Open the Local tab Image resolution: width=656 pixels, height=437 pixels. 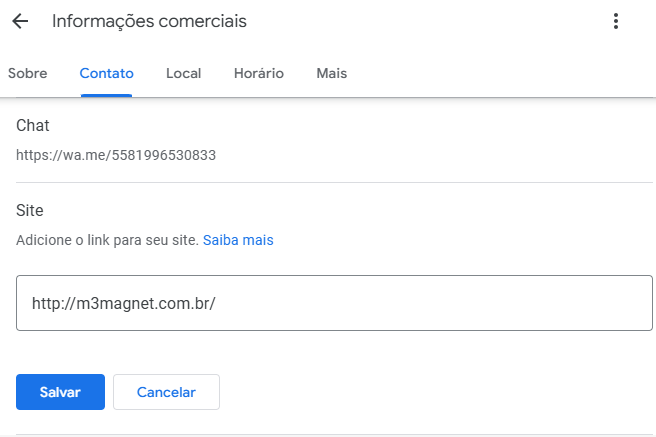[x=184, y=73]
